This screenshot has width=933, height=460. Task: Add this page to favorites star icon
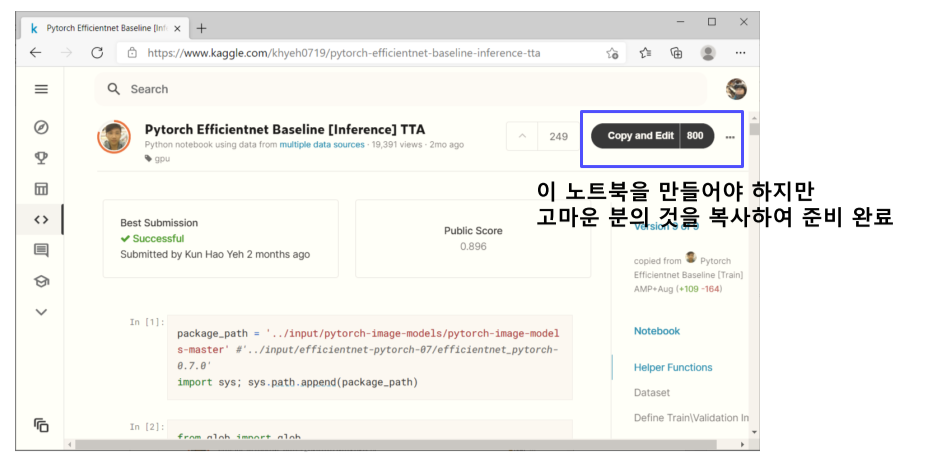pyautogui.click(x=612, y=53)
